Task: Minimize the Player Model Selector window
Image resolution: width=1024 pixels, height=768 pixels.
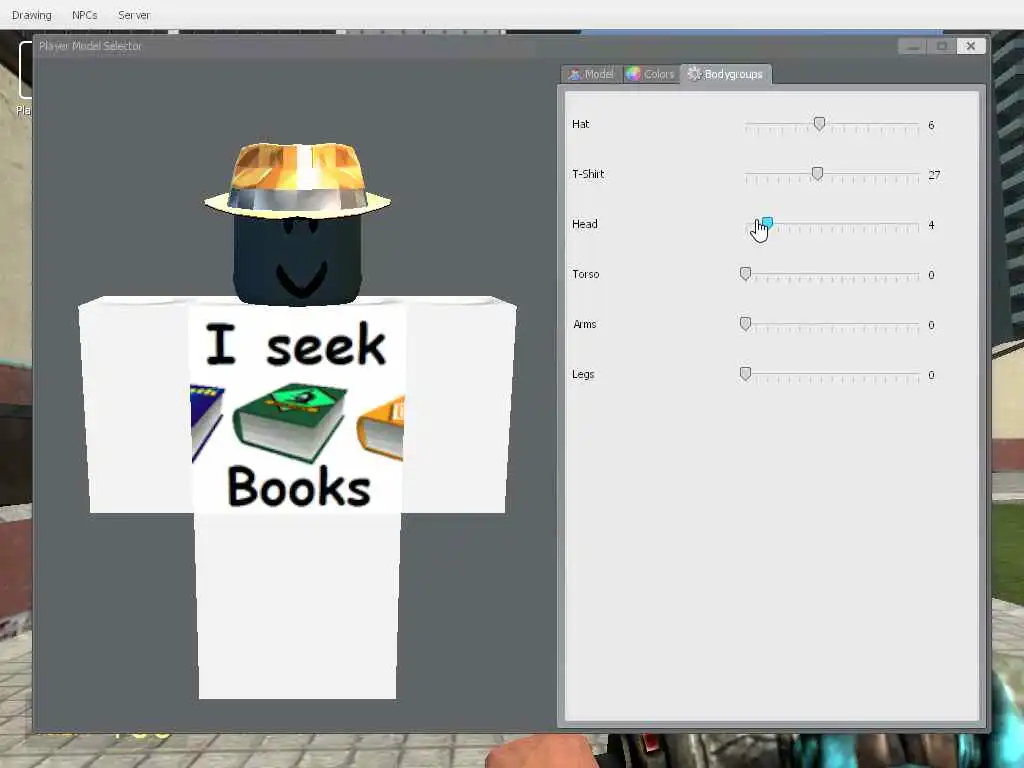Action: pyautogui.click(x=912, y=46)
